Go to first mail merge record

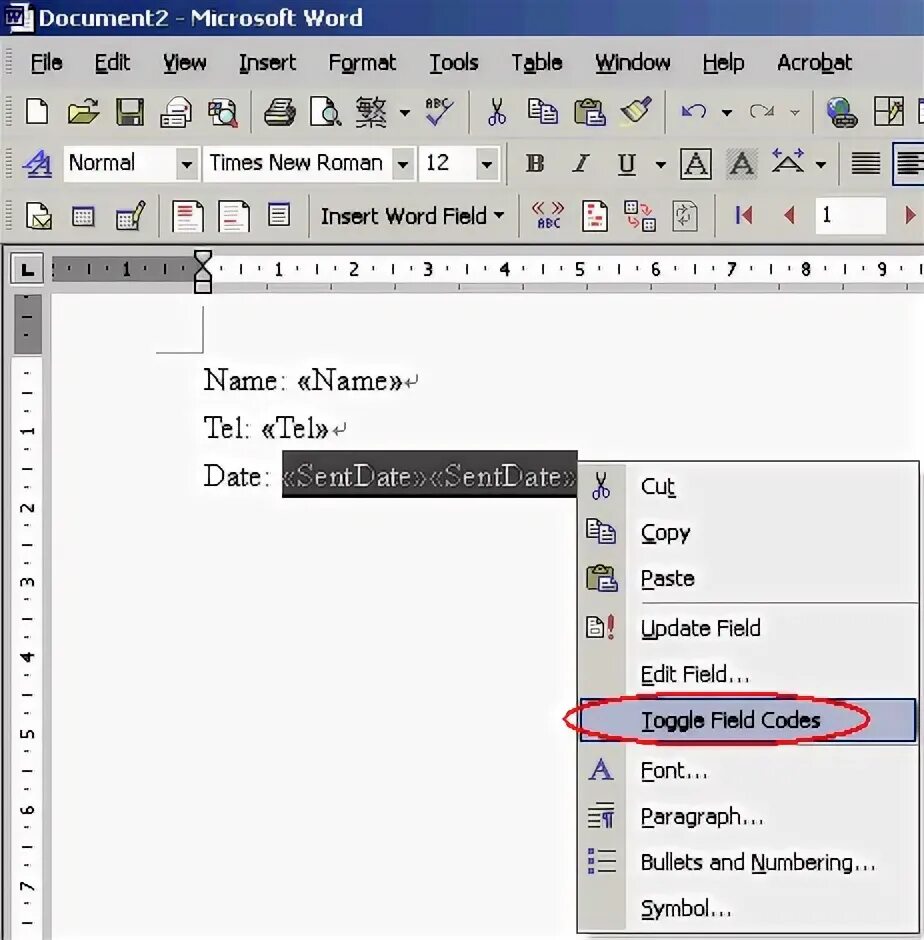pyautogui.click(x=744, y=215)
